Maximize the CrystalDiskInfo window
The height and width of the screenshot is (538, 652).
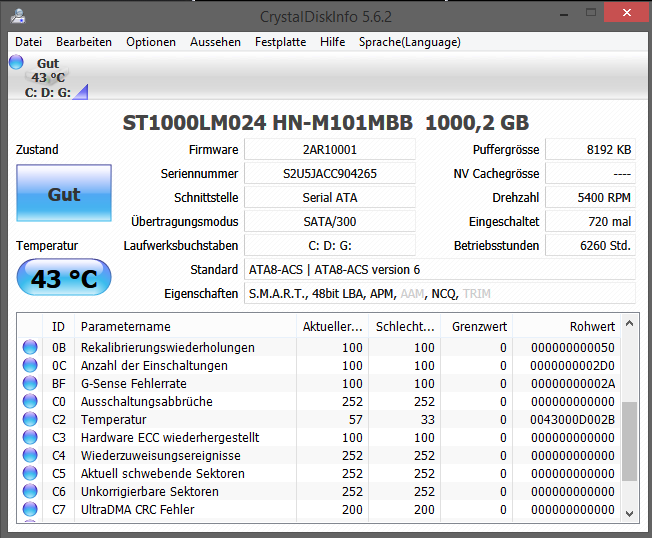click(x=591, y=13)
